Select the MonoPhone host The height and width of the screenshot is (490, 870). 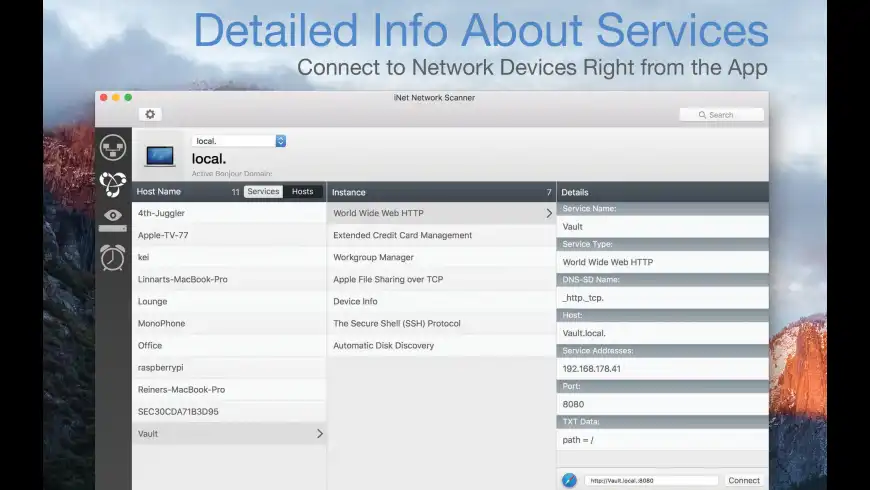229,324
